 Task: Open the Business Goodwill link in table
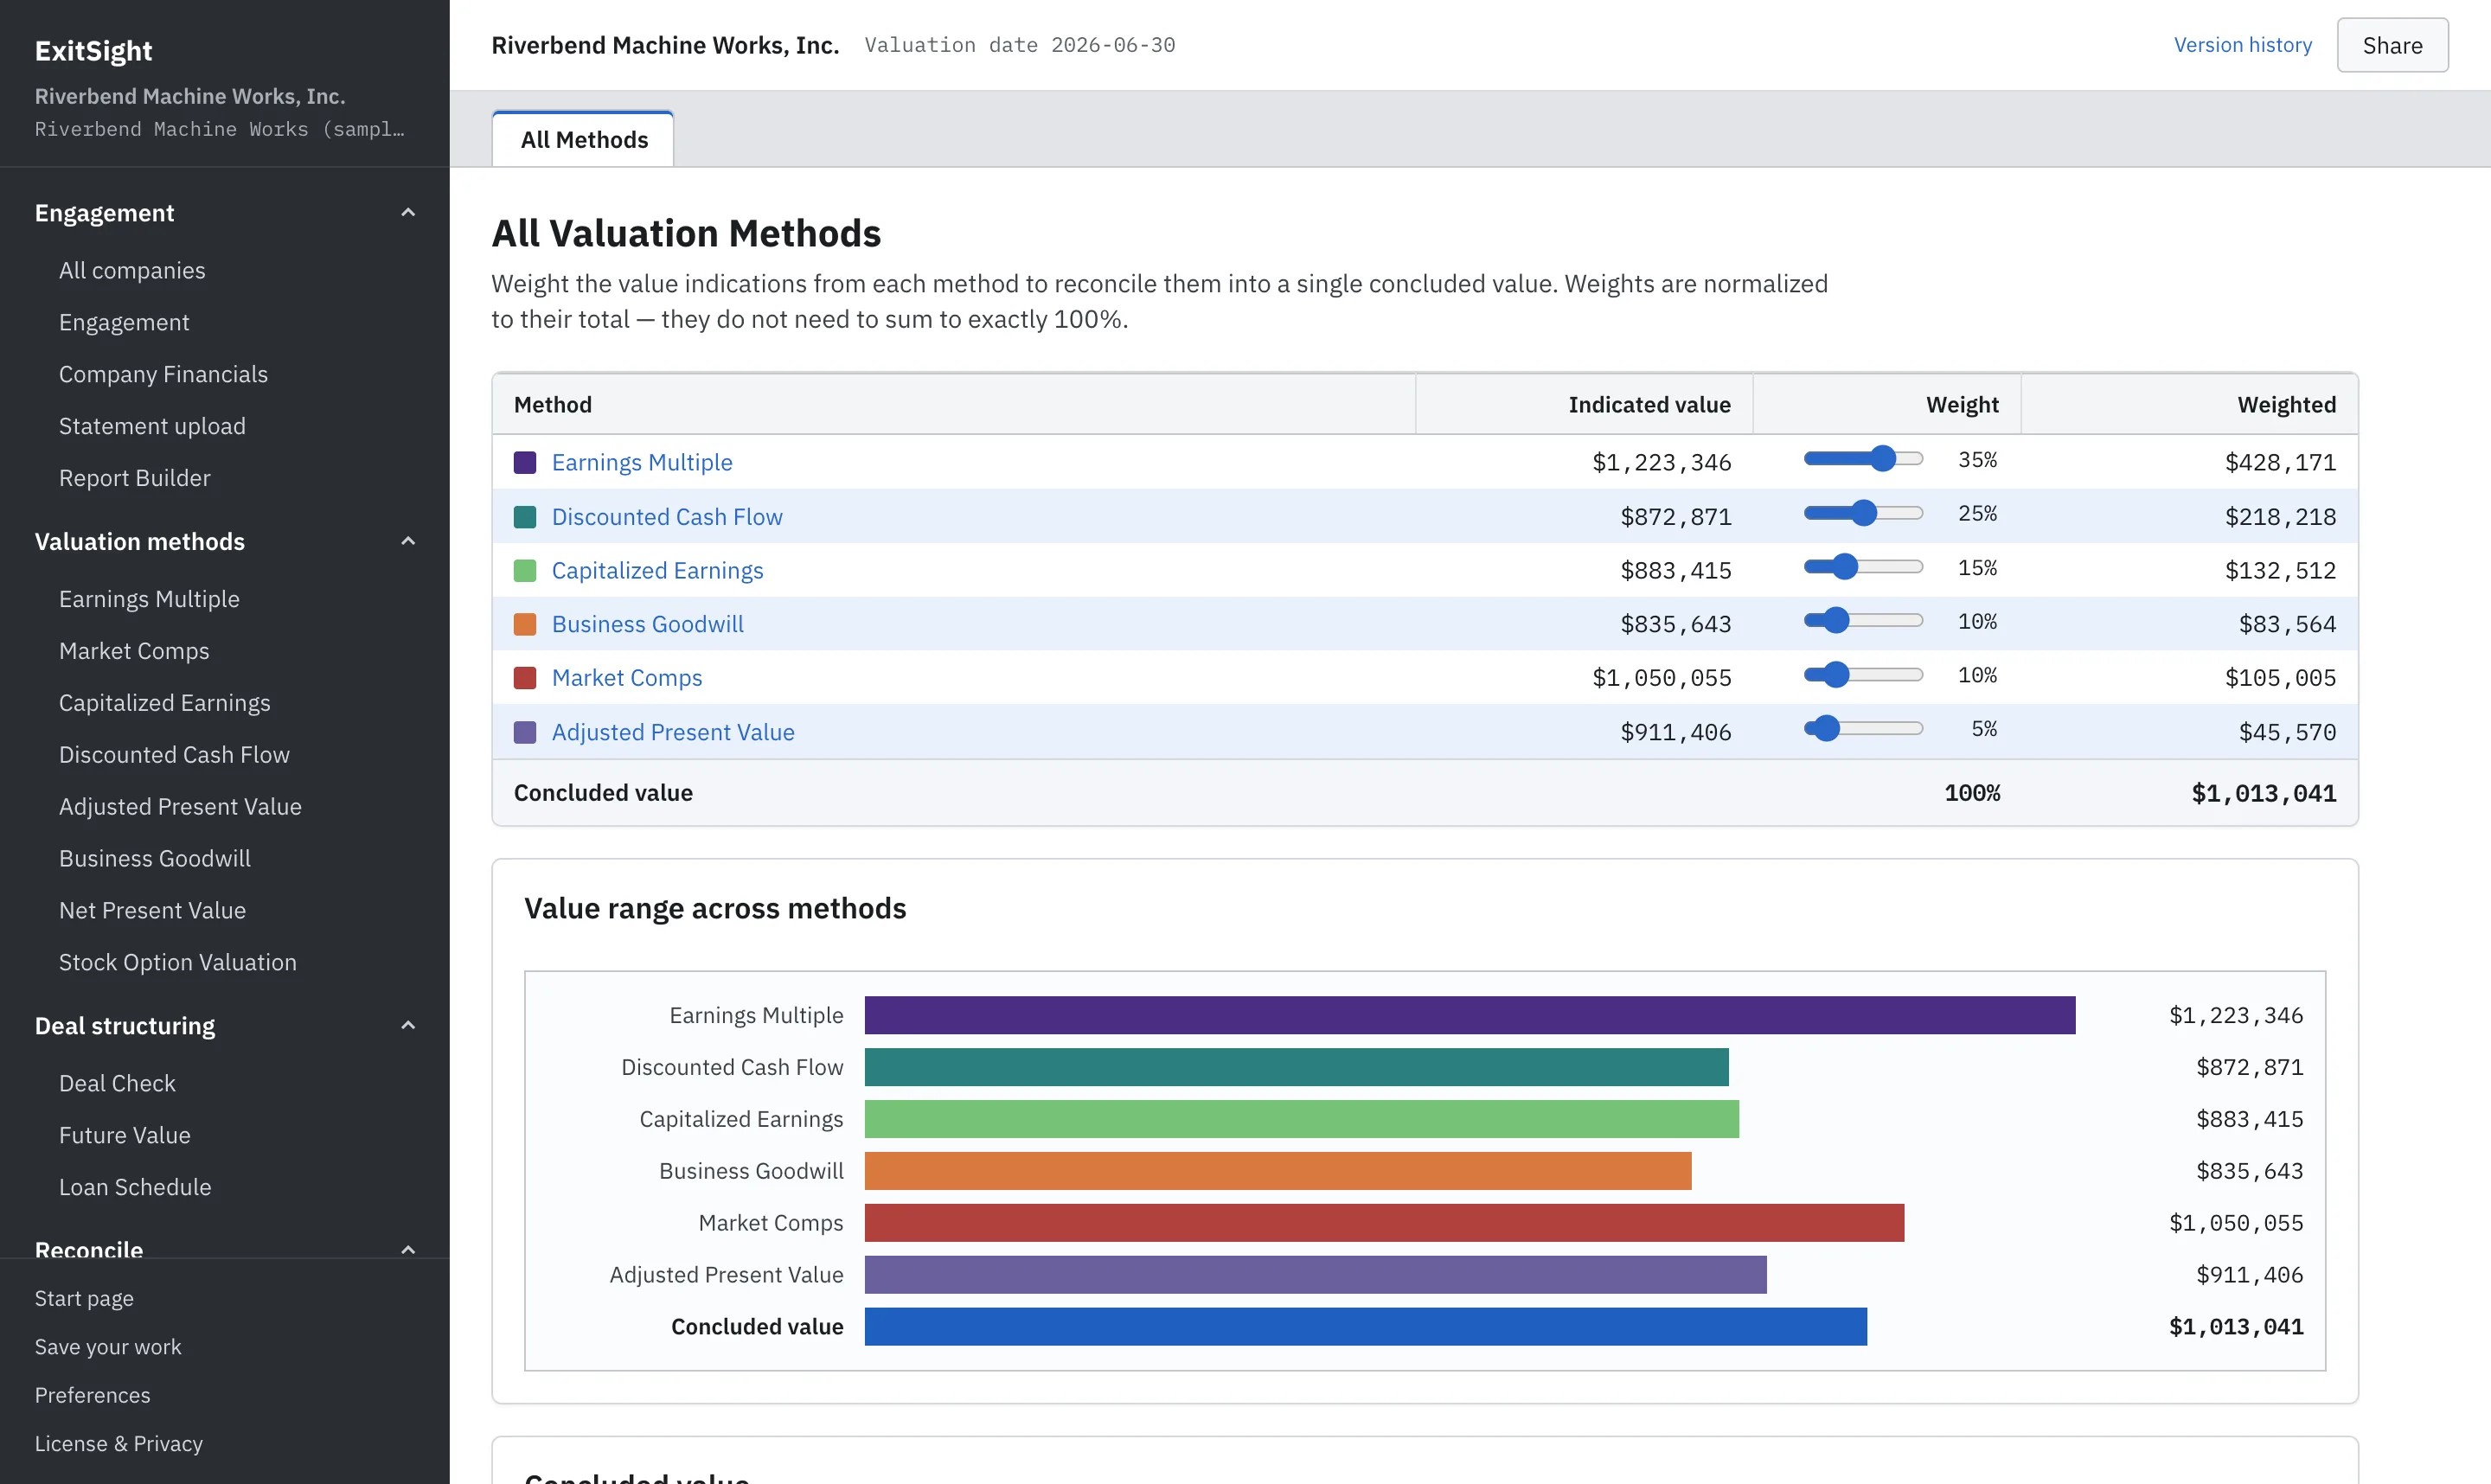tap(647, 624)
